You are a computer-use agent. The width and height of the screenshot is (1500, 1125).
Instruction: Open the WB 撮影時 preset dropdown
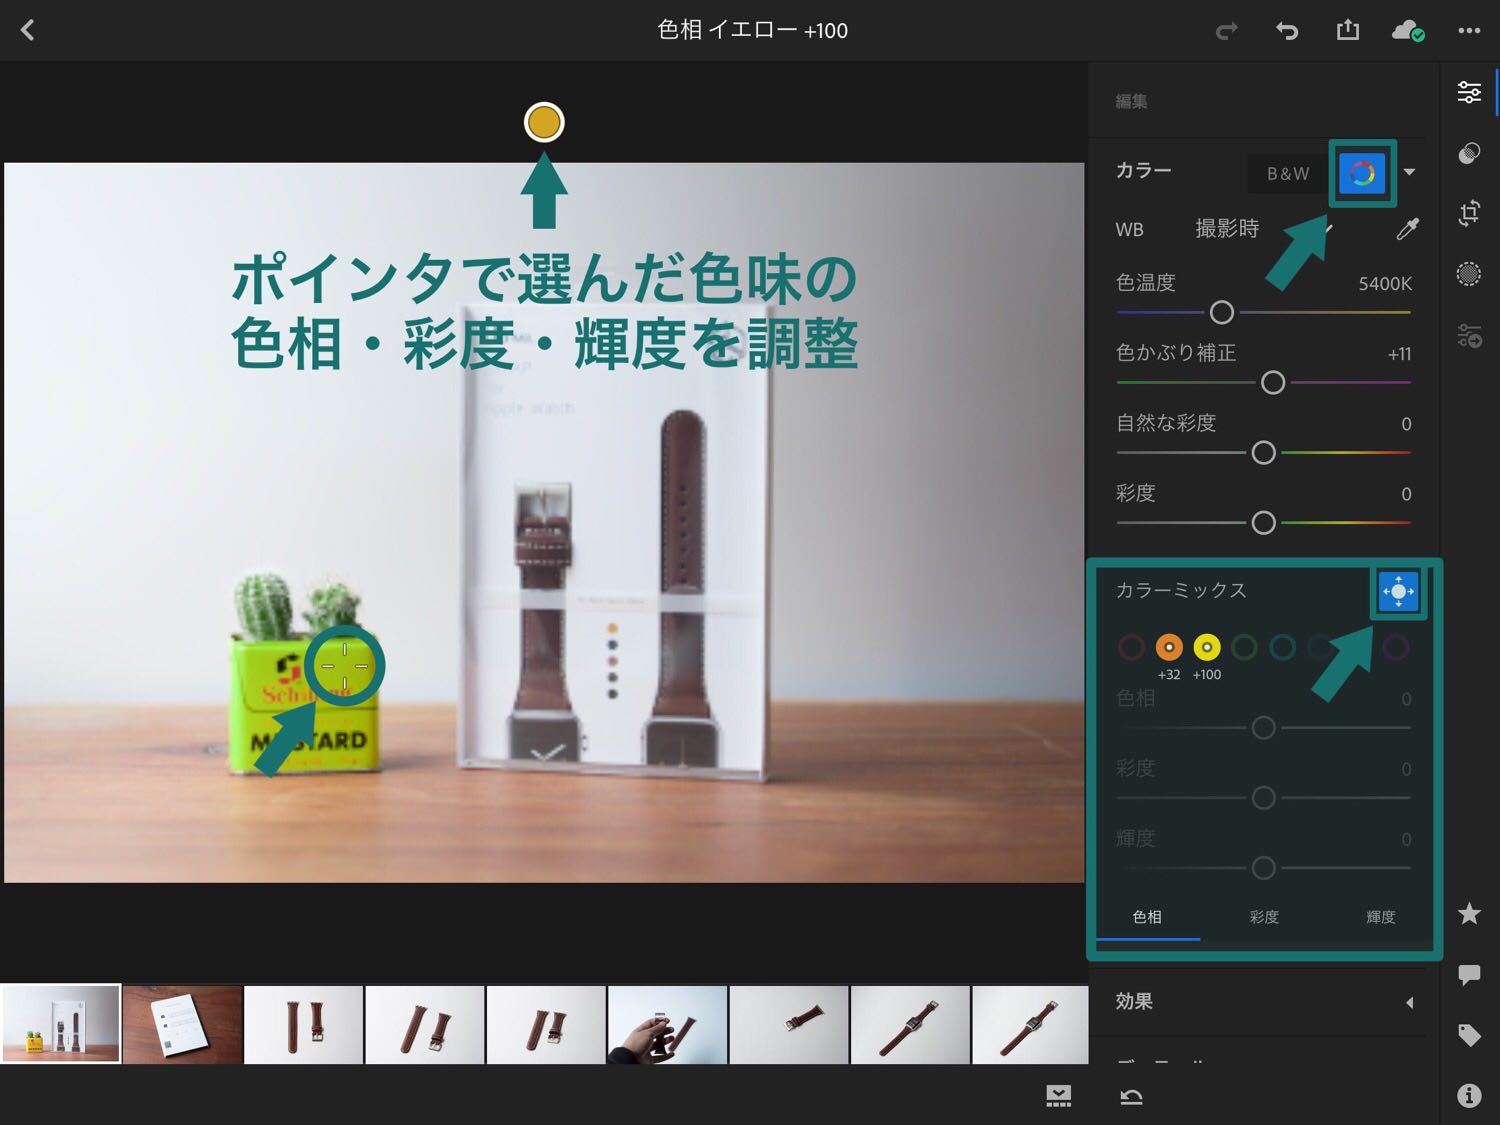point(1227,229)
